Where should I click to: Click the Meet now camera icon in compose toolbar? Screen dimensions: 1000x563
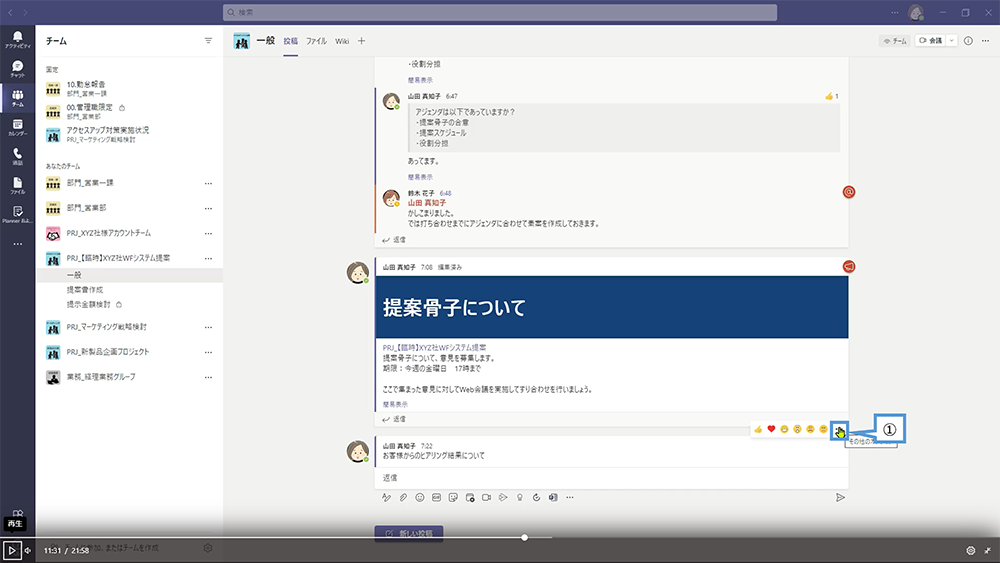coord(487,497)
